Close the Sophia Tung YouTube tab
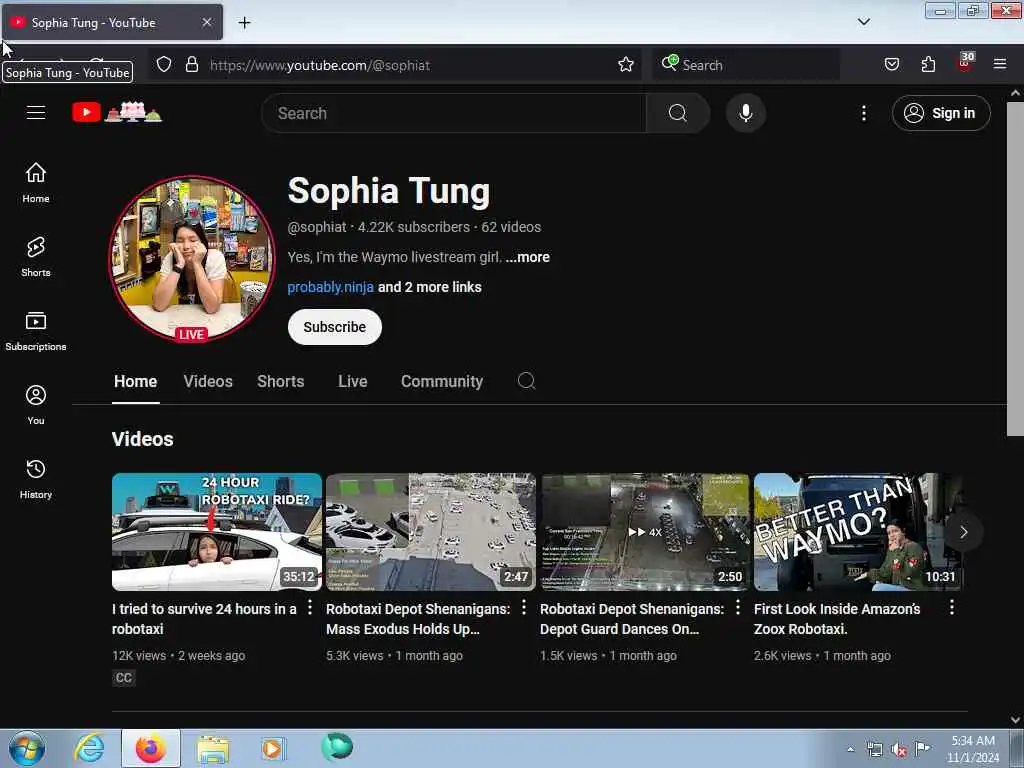Screen dimensions: 1024x768 (206, 22)
